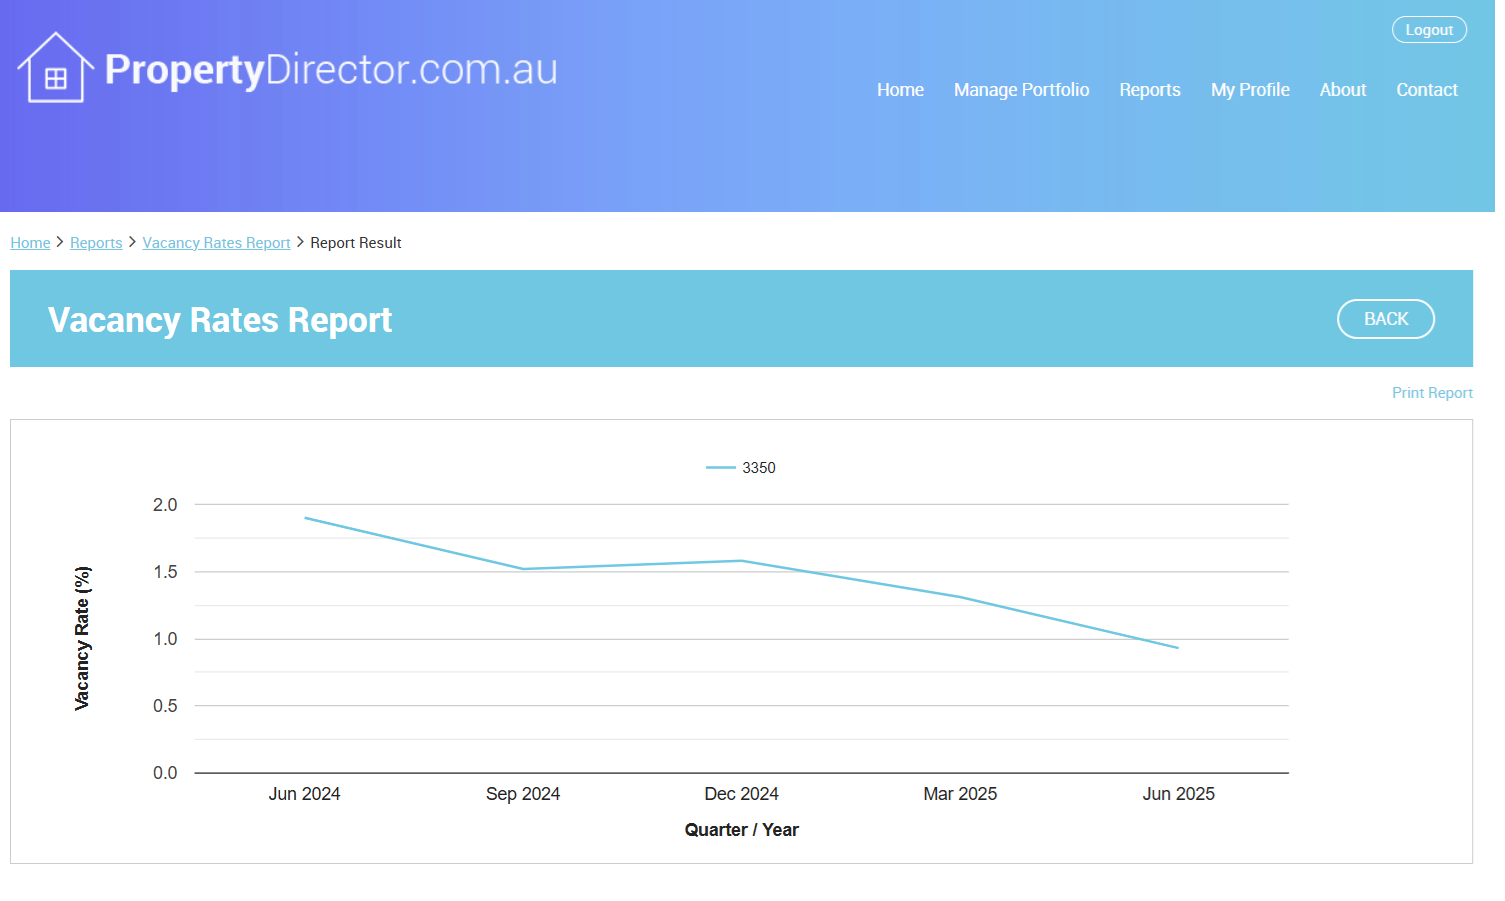This screenshot has height=901, width=1505.
Task: Click the PropertyDirector.com.au site title
Action: [330, 70]
